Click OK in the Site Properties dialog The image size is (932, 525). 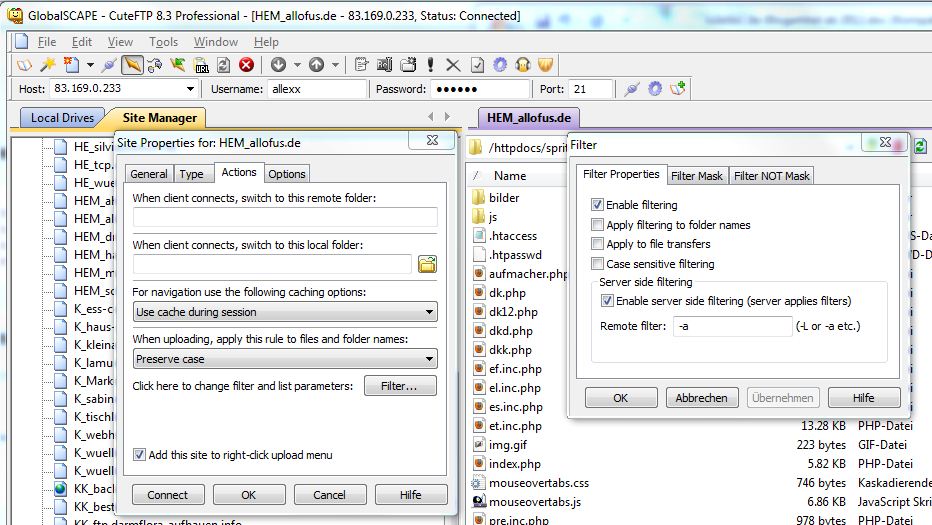click(x=248, y=495)
